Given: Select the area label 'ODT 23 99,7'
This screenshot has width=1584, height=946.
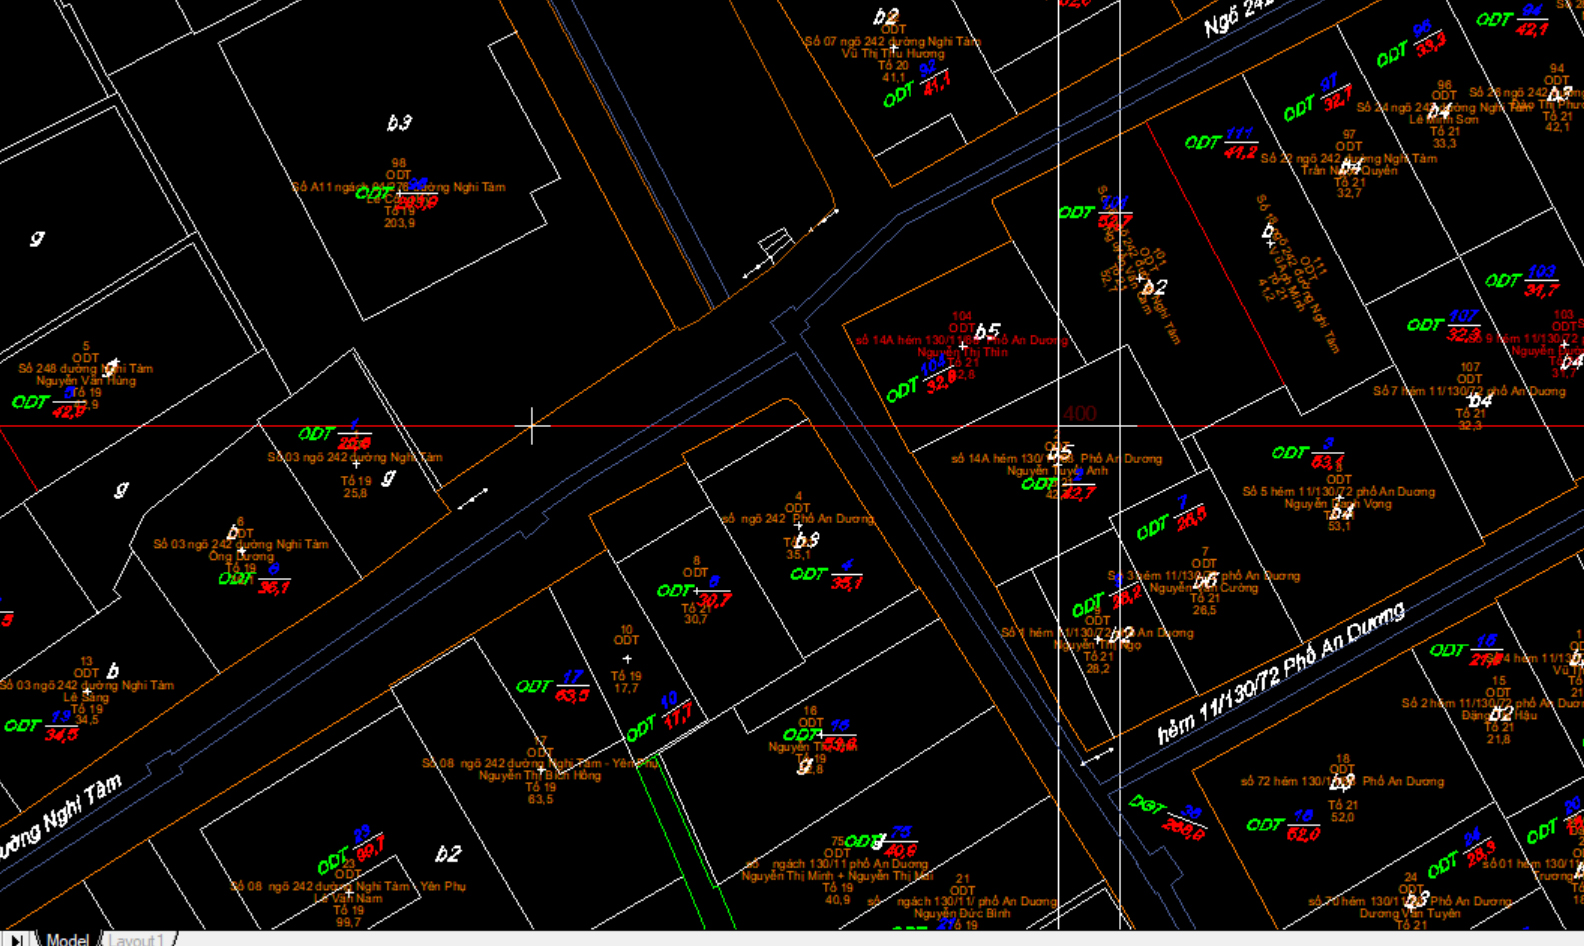Looking at the screenshot, I should click(x=351, y=850).
